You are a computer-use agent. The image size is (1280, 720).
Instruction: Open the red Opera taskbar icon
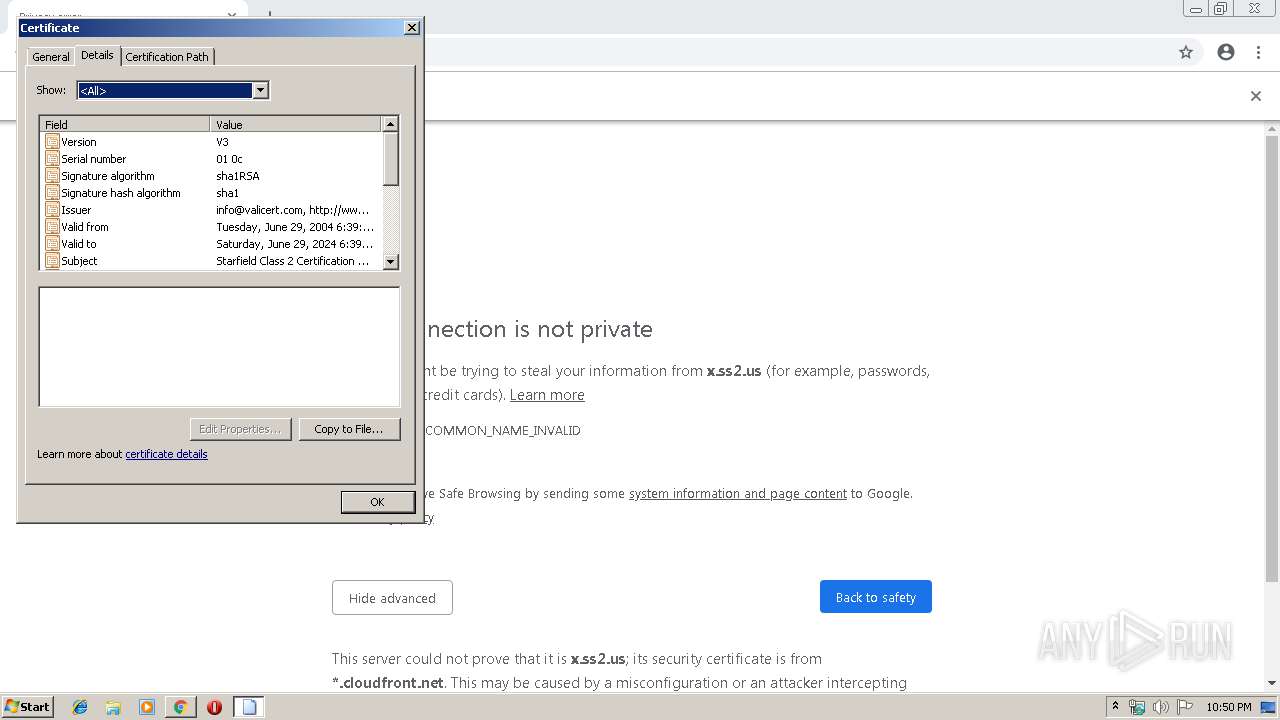click(x=214, y=707)
